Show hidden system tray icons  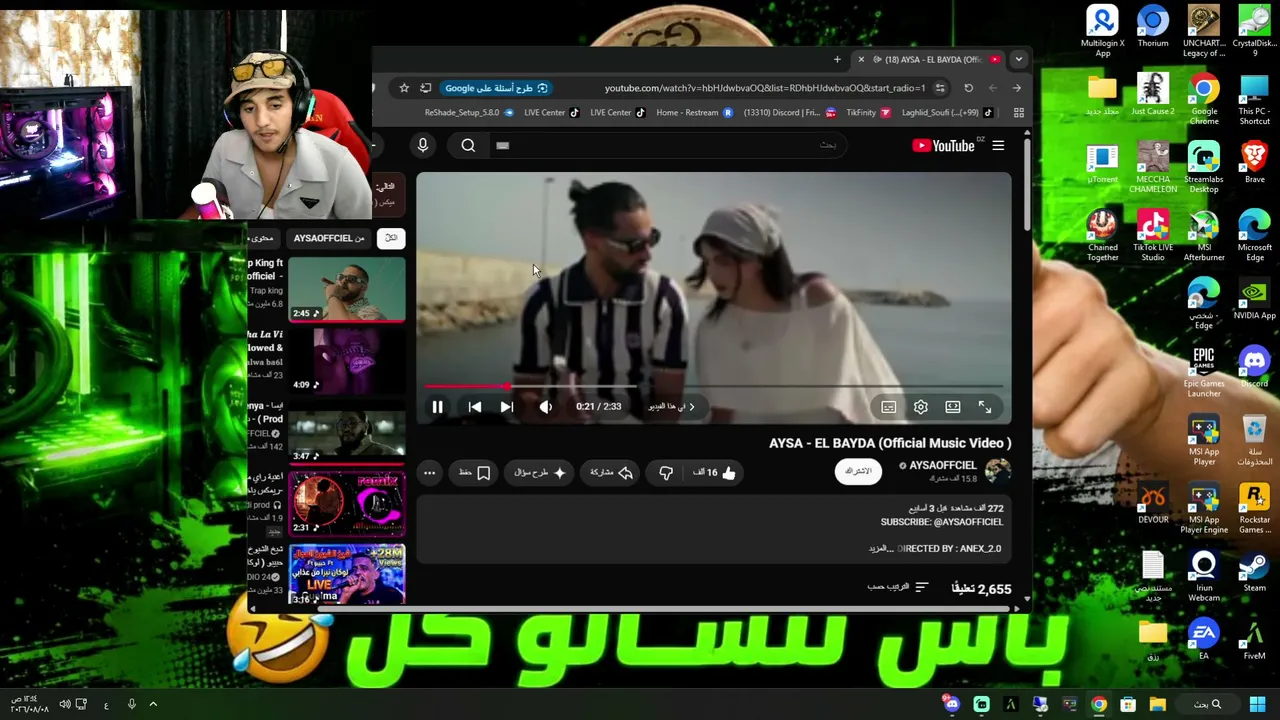[x=153, y=705]
